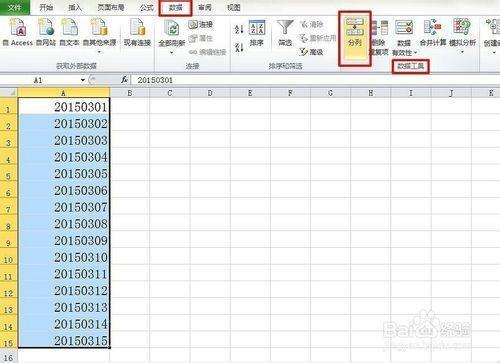The height and width of the screenshot is (363, 500).
Task: Click the Advanced (高级) filter button
Action: (311, 52)
